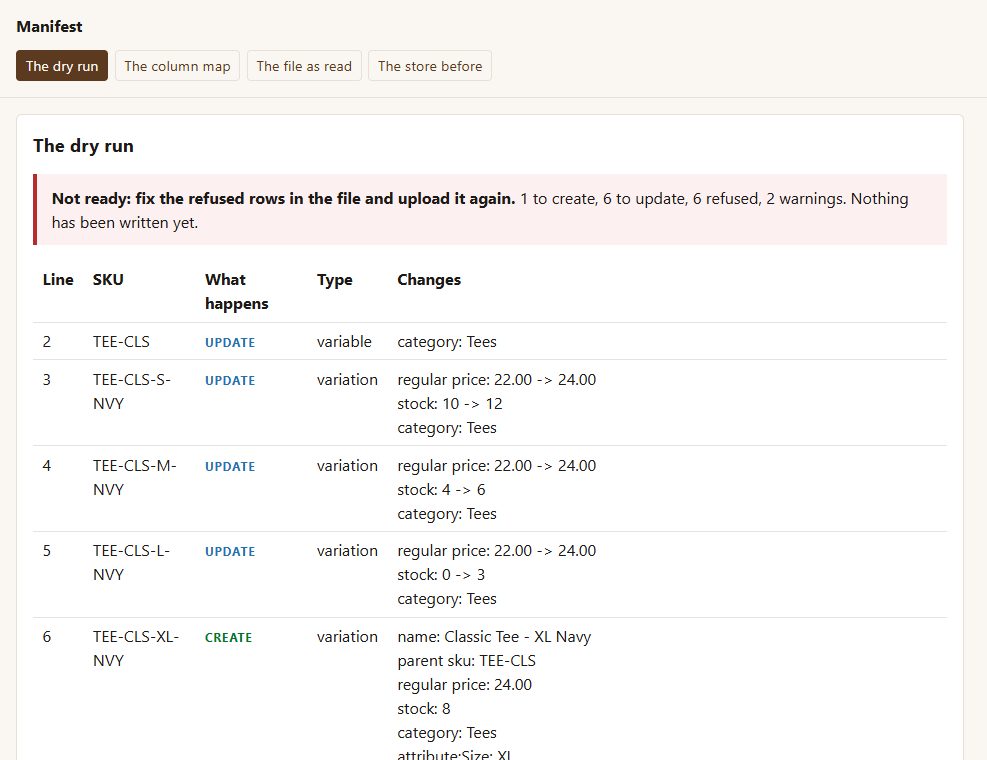Click 'variation' type in line 6
The width and height of the screenshot is (987, 760).
(x=347, y=637)
